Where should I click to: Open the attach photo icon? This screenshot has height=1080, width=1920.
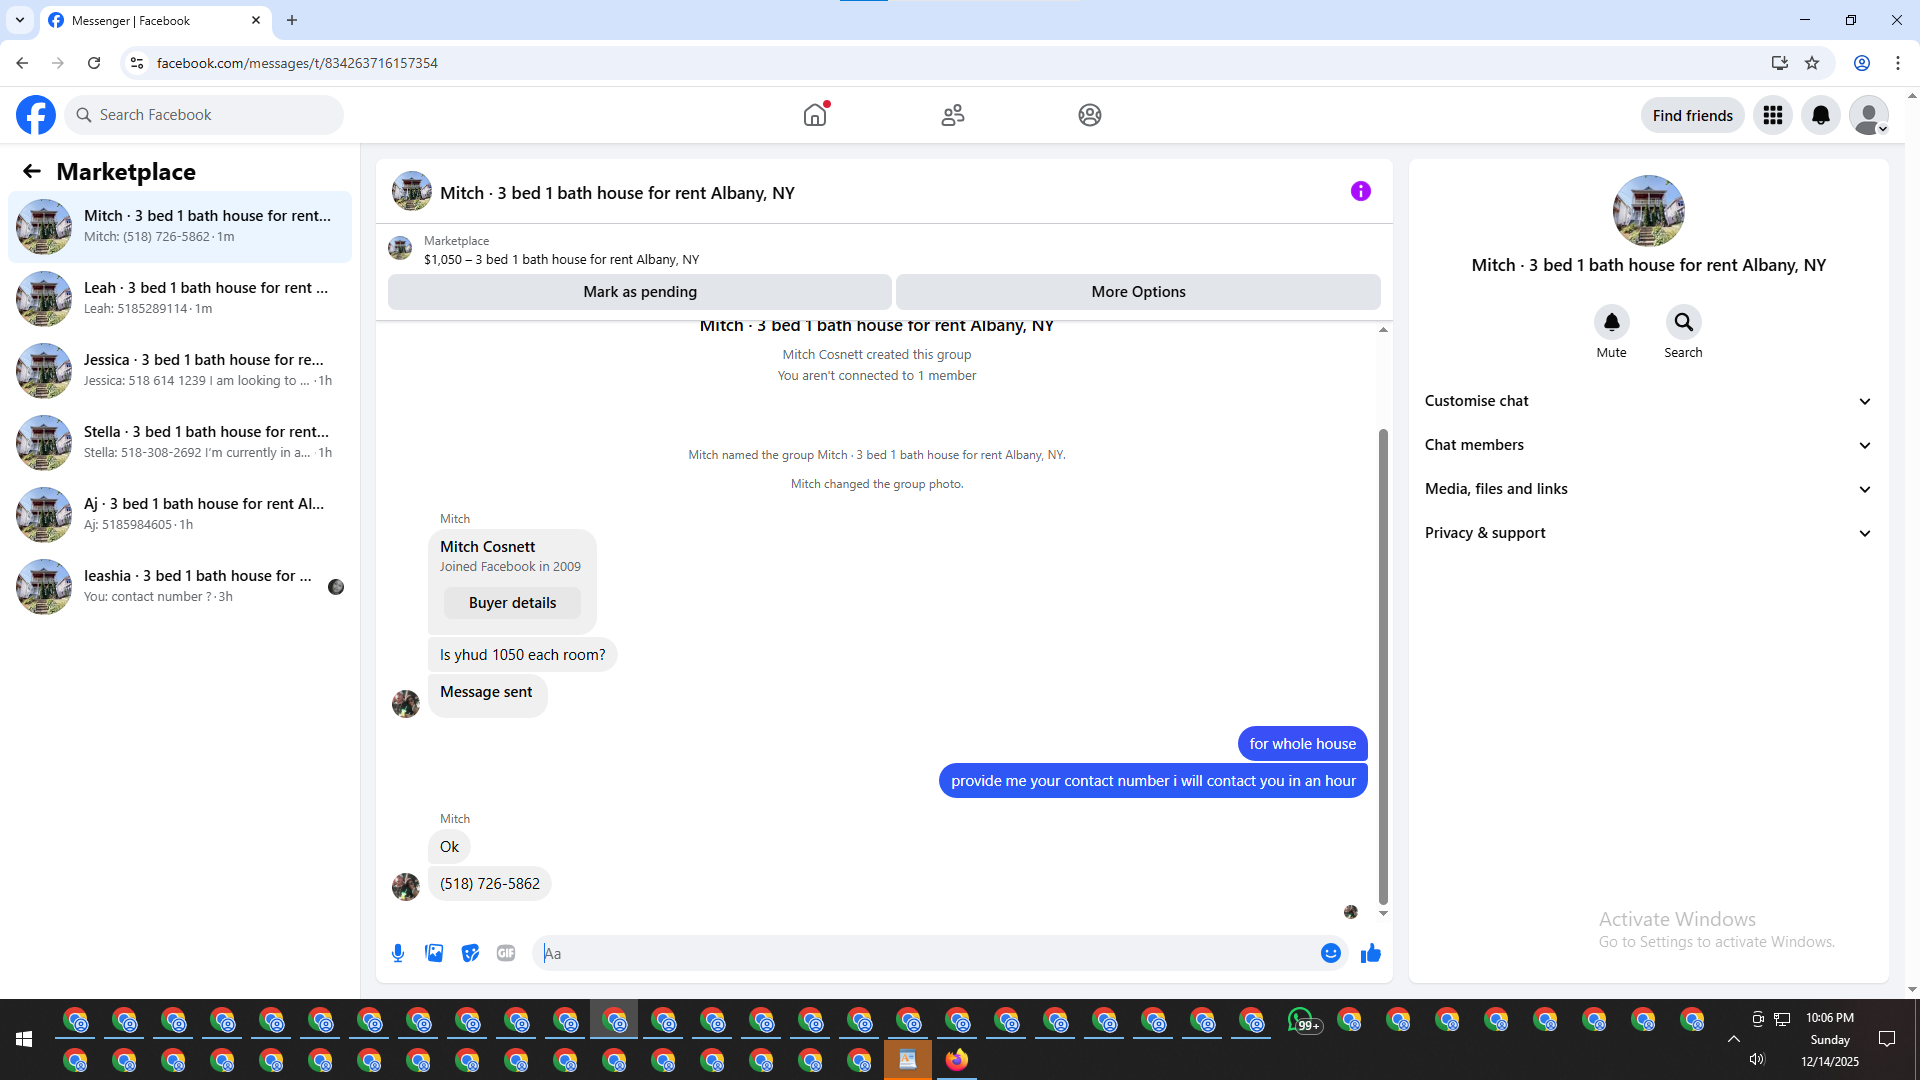pos(434,953)
